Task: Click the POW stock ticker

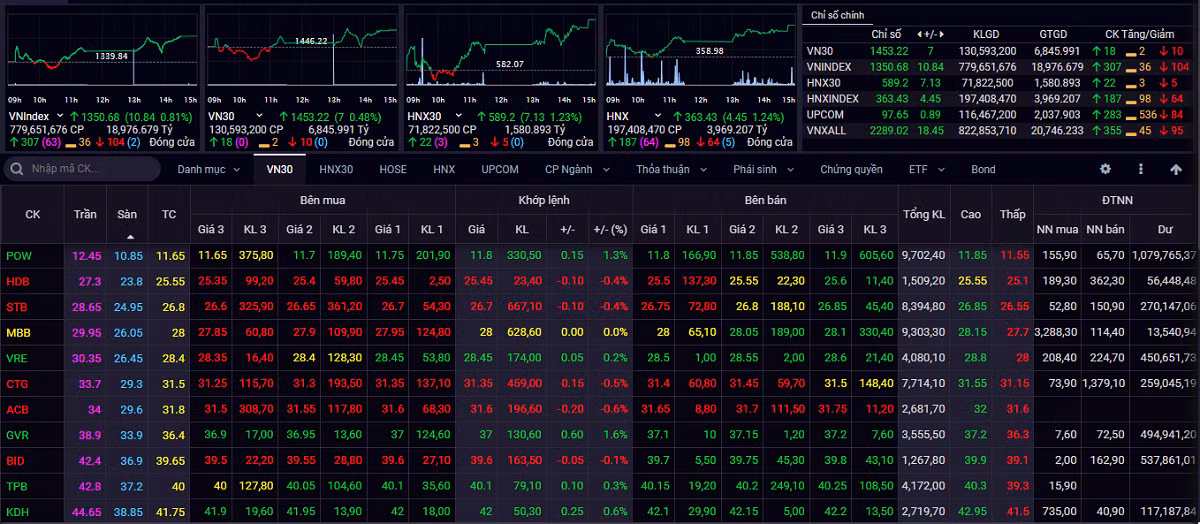Action: [x=18, y=256]
